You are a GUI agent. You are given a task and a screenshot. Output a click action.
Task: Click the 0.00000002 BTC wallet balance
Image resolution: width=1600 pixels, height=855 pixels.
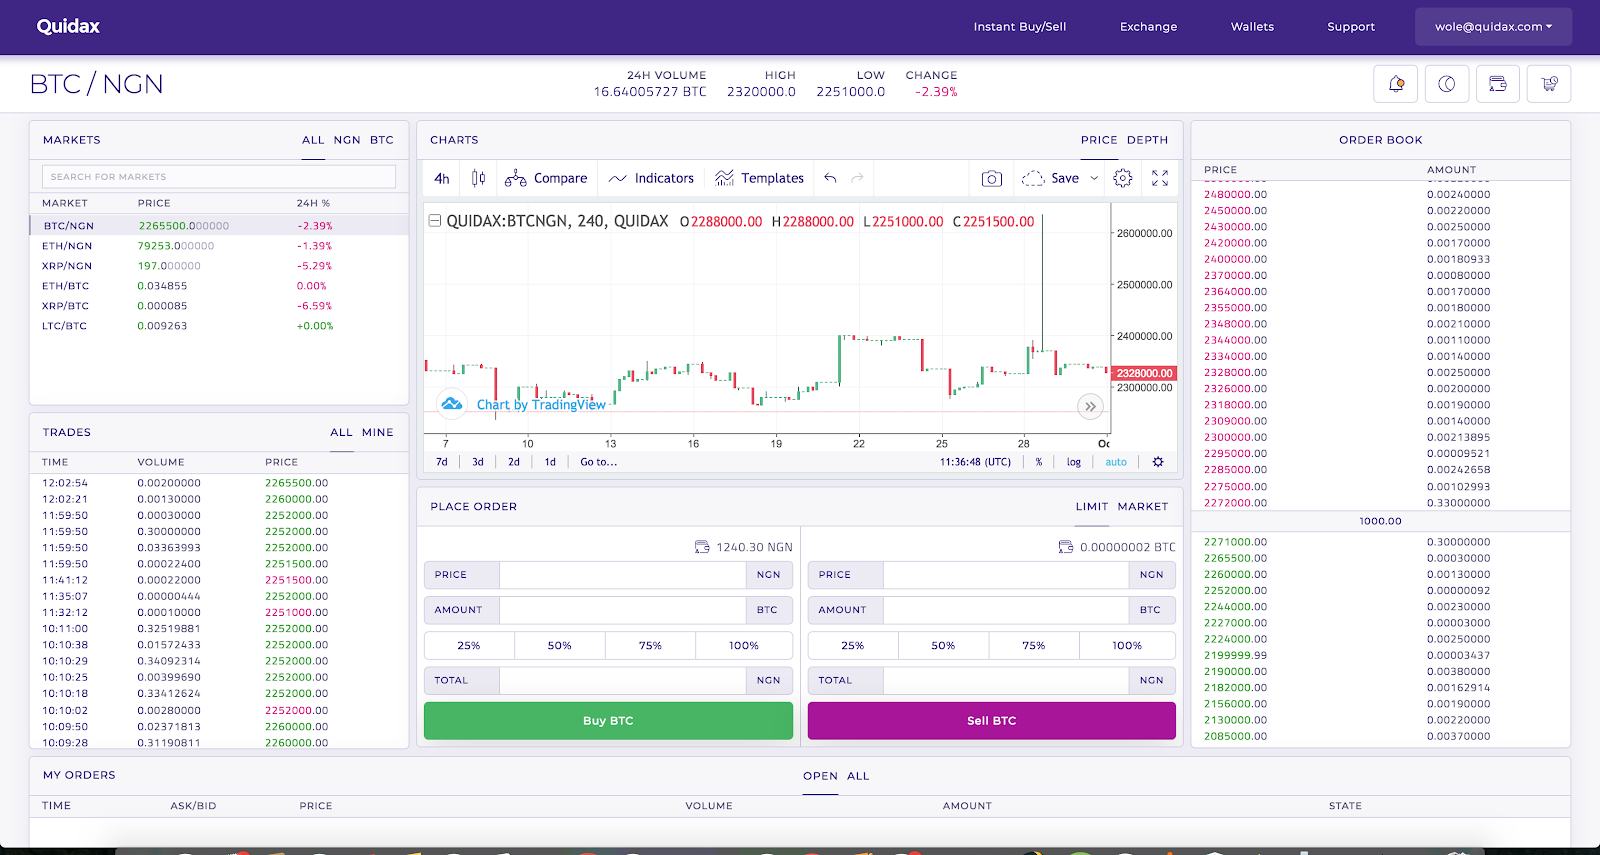click(1118, 547)
